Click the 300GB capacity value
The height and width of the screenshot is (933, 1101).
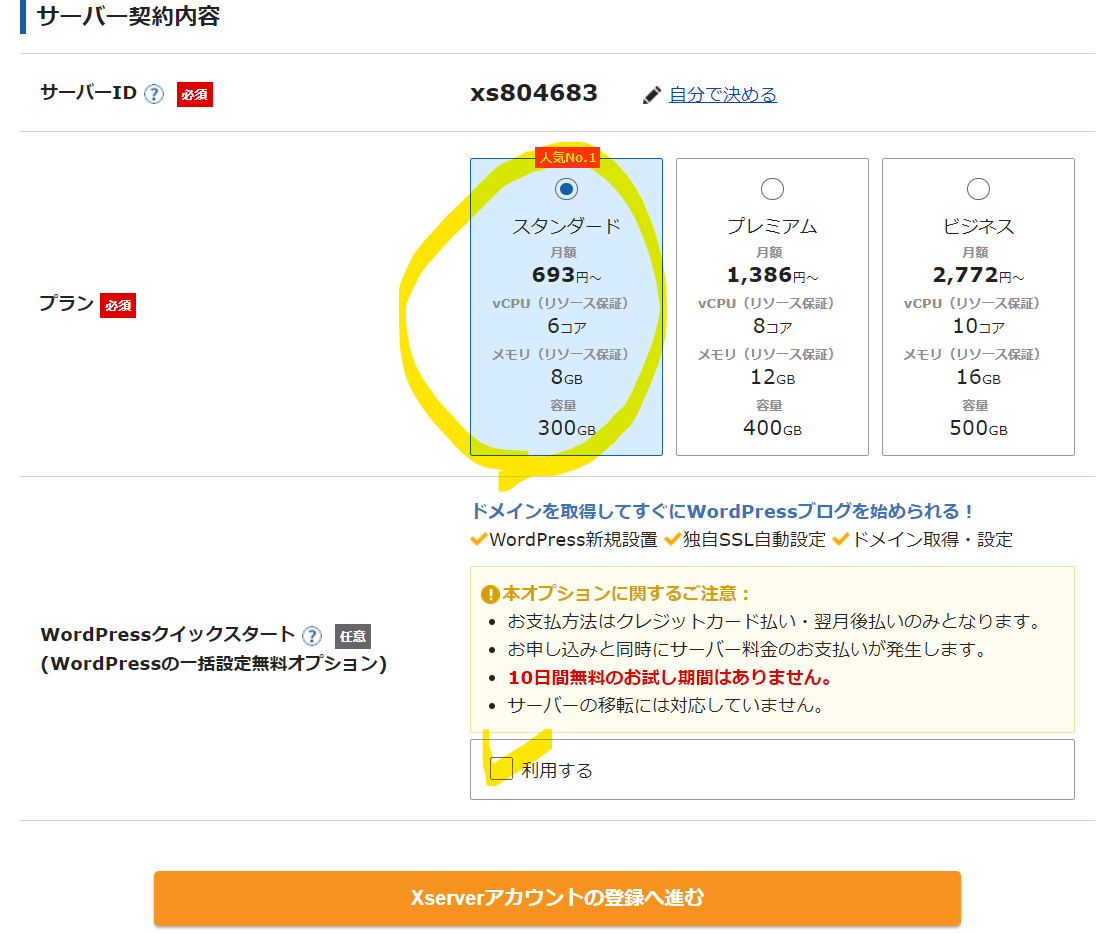(567, 428)
